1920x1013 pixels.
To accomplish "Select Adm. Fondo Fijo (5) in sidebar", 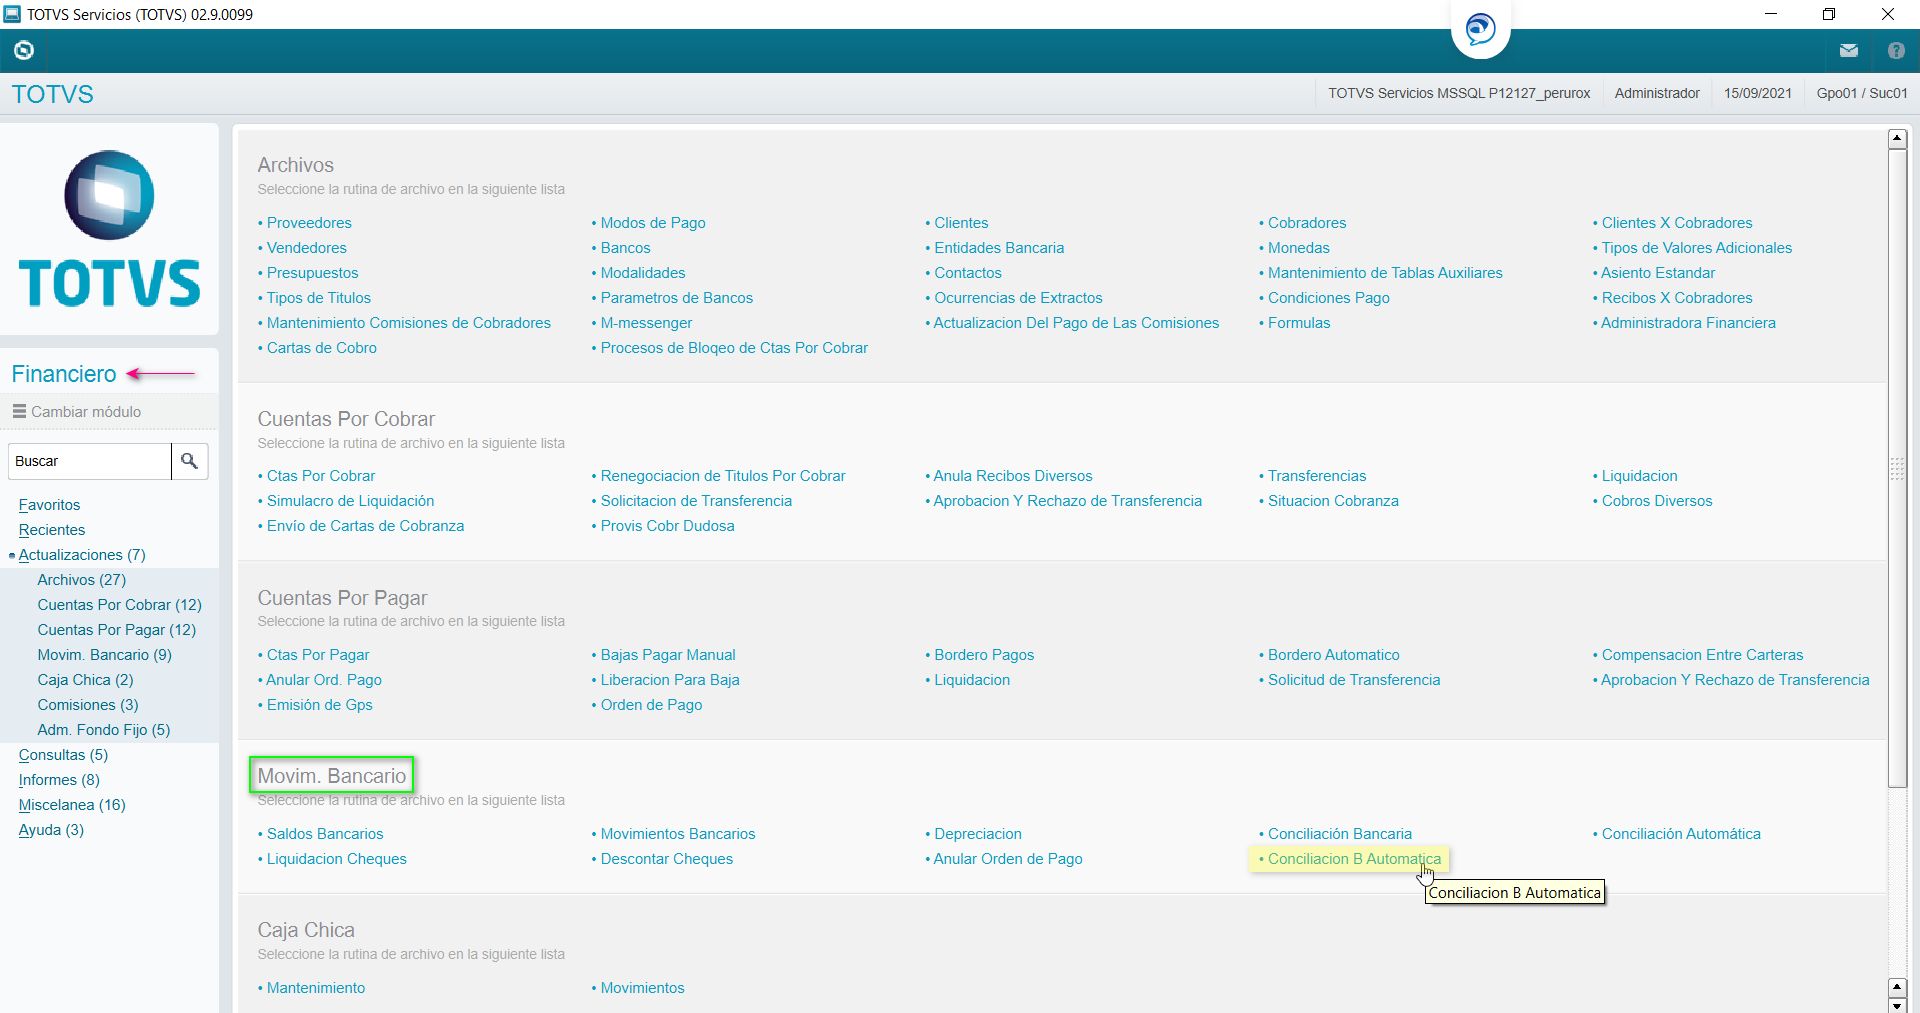I will point(104,730).
